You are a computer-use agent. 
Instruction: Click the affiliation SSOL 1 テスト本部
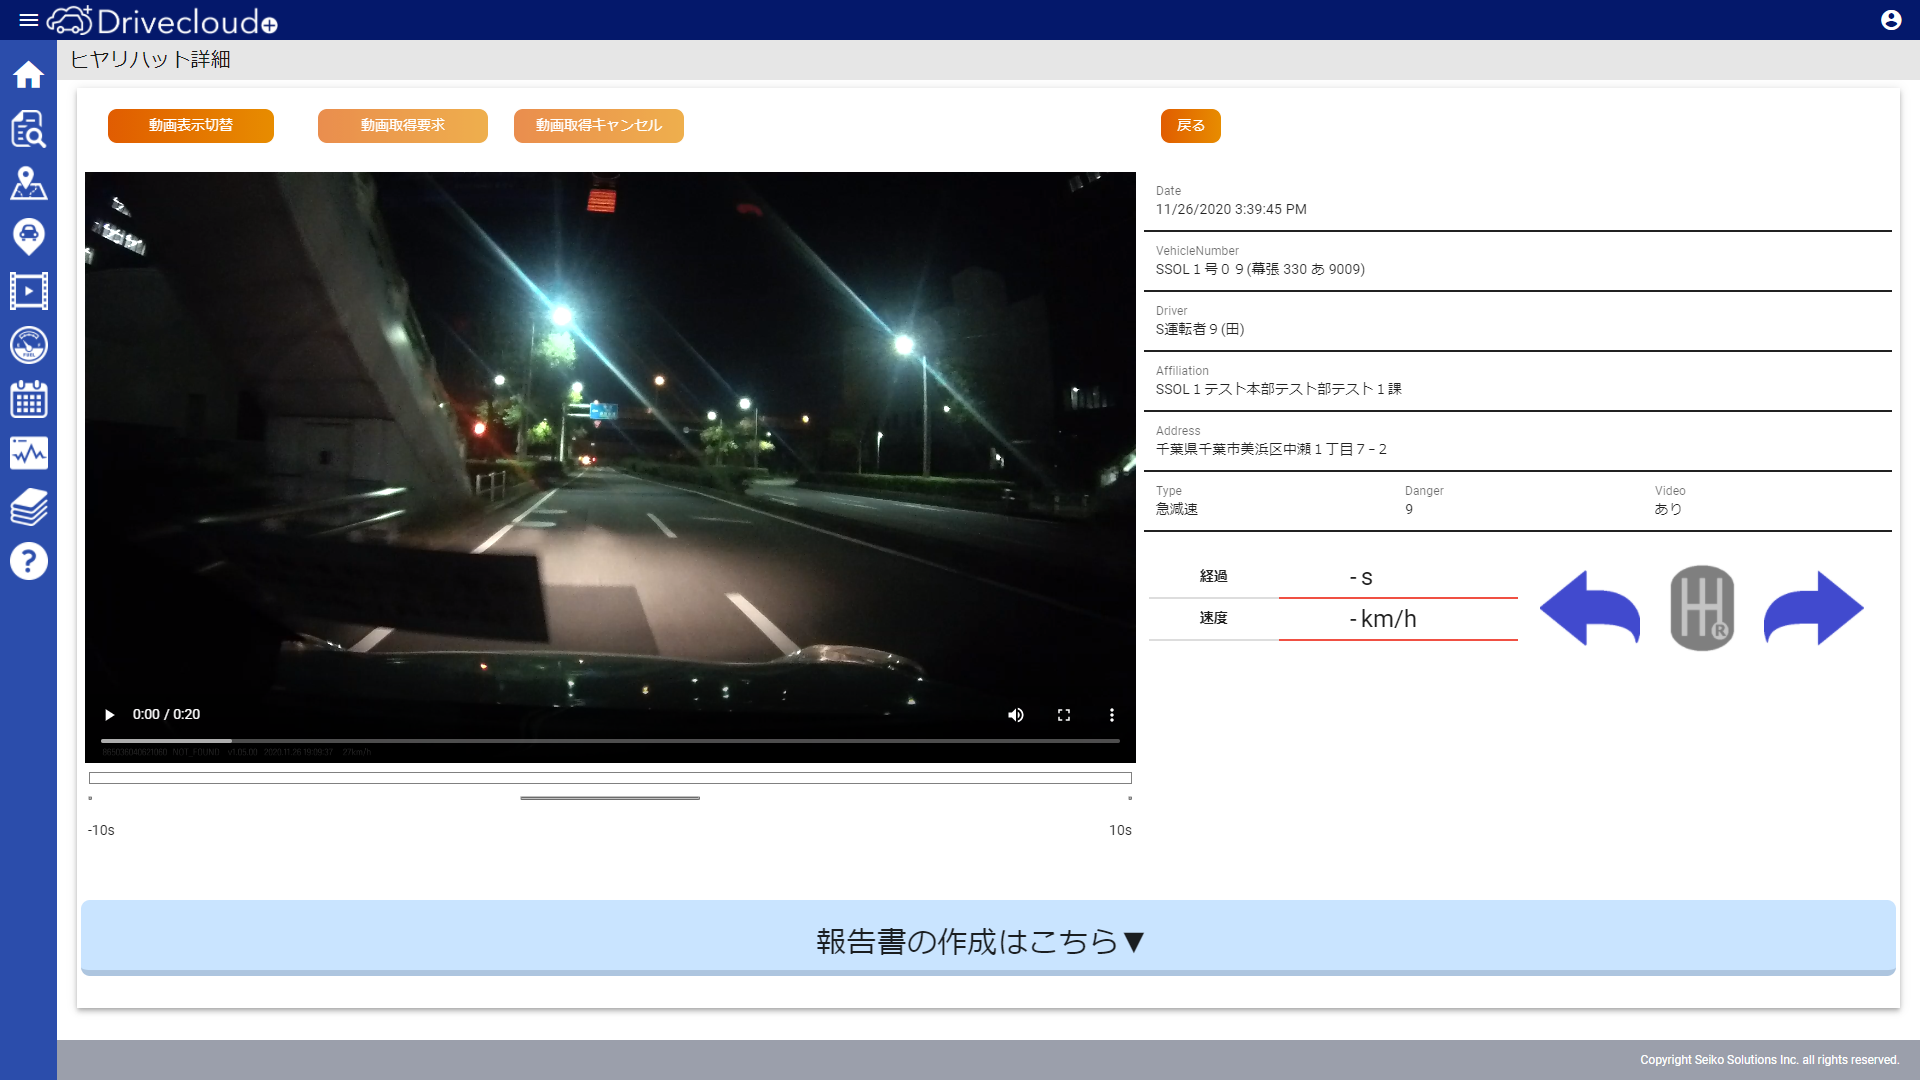tap(1278, 389)
